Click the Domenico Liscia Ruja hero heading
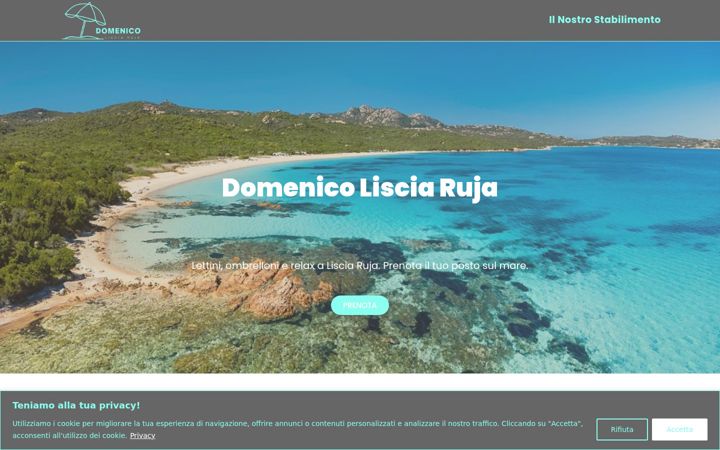The image size is (720, 450). (360, 188)
